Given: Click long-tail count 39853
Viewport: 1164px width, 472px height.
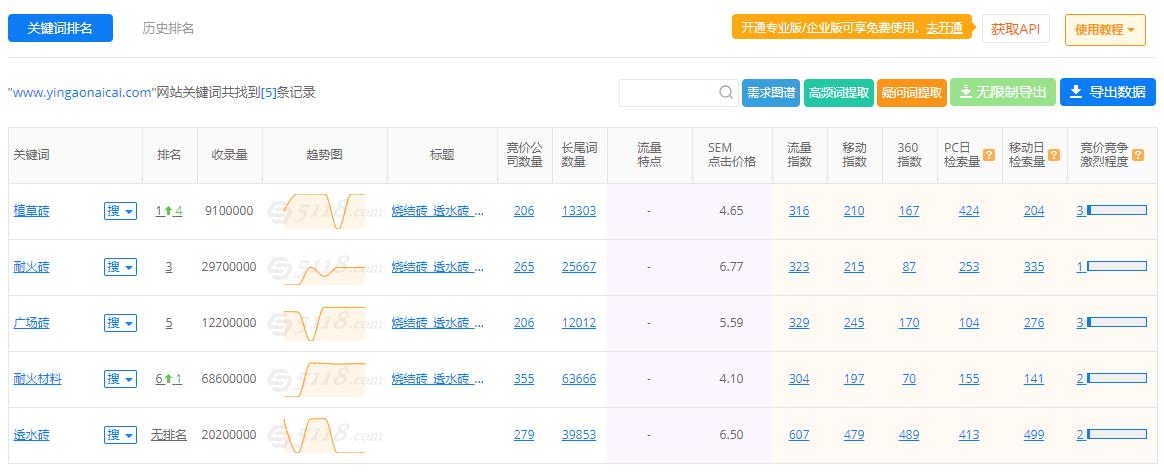Looking at the screenshot, I should tap(579, 435).
